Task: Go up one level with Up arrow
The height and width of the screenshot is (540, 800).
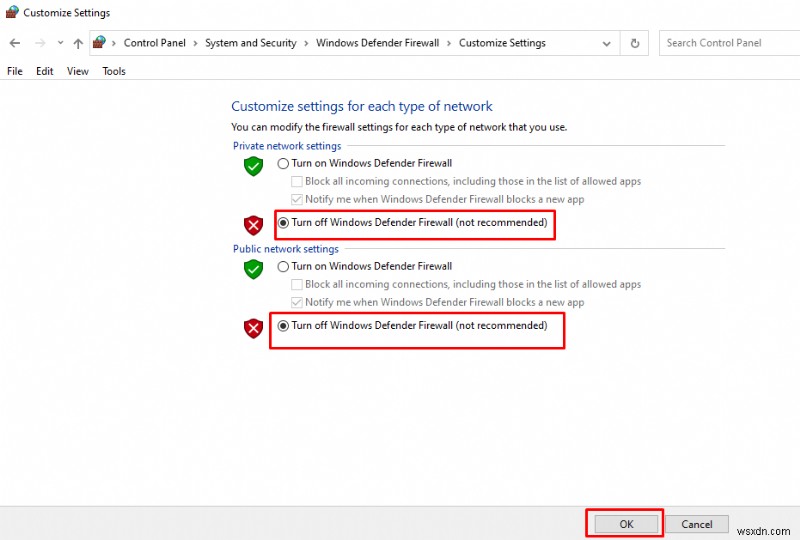Action: 78,43
